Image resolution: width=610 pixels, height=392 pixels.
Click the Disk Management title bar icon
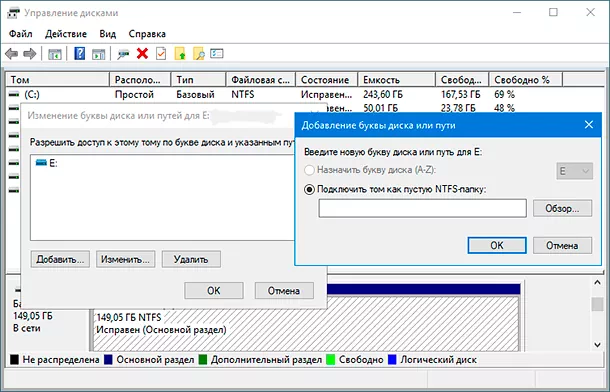click(x=13, y=13)
